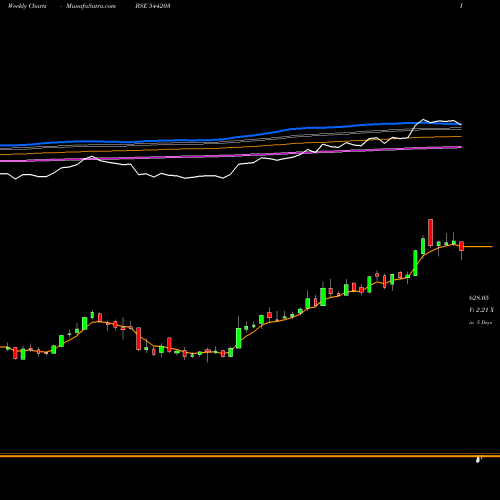The height and width of the screenshot is (500, 500).
Task: Click the "MunafaSutra.com" site label
Action: [91, 6]
